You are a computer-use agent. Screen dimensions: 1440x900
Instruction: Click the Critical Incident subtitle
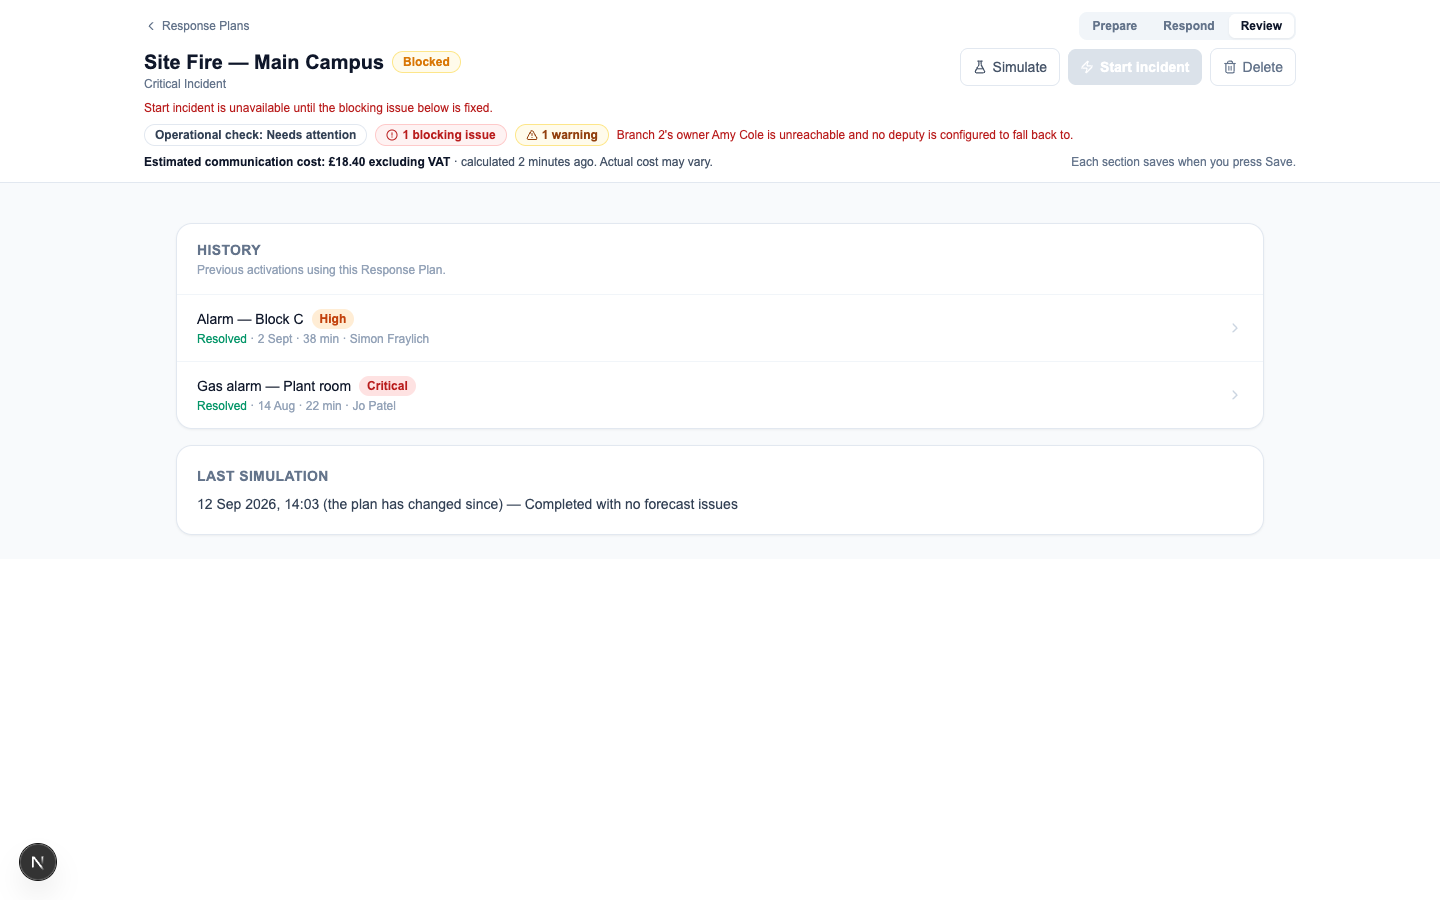pyautogui.click(x=185, y=84)
